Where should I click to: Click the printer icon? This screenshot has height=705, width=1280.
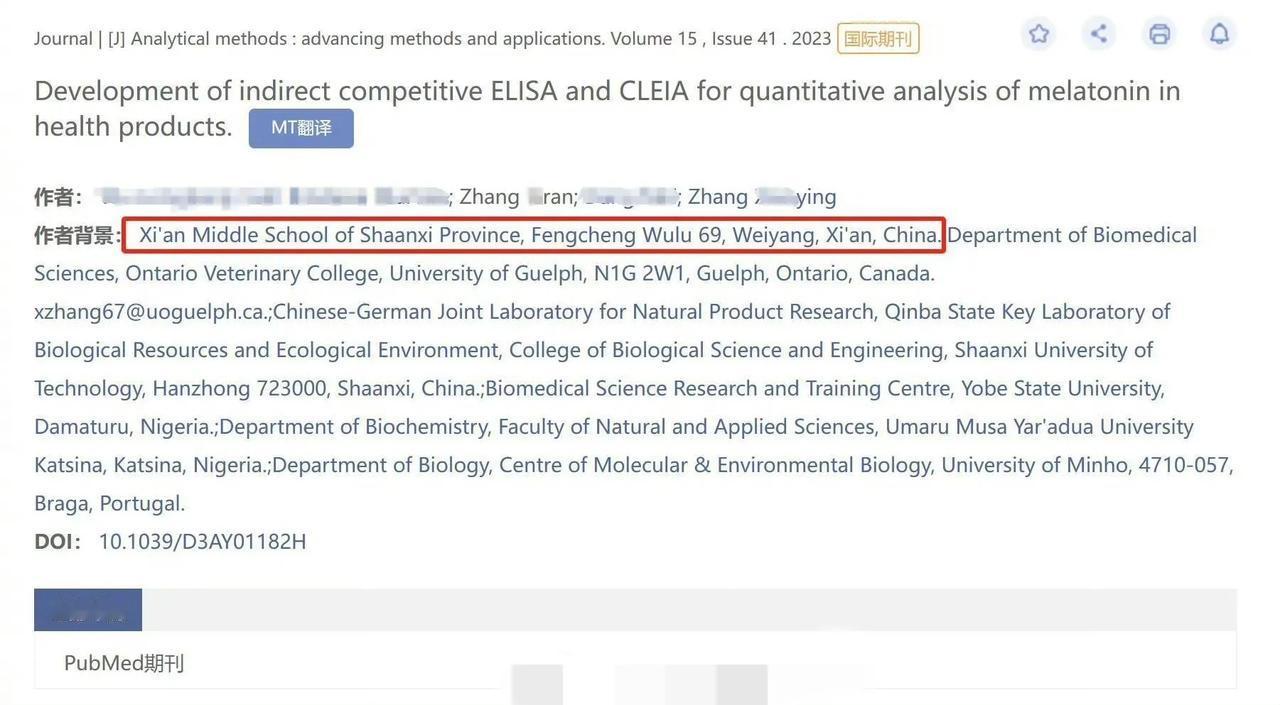(1159, 34)
